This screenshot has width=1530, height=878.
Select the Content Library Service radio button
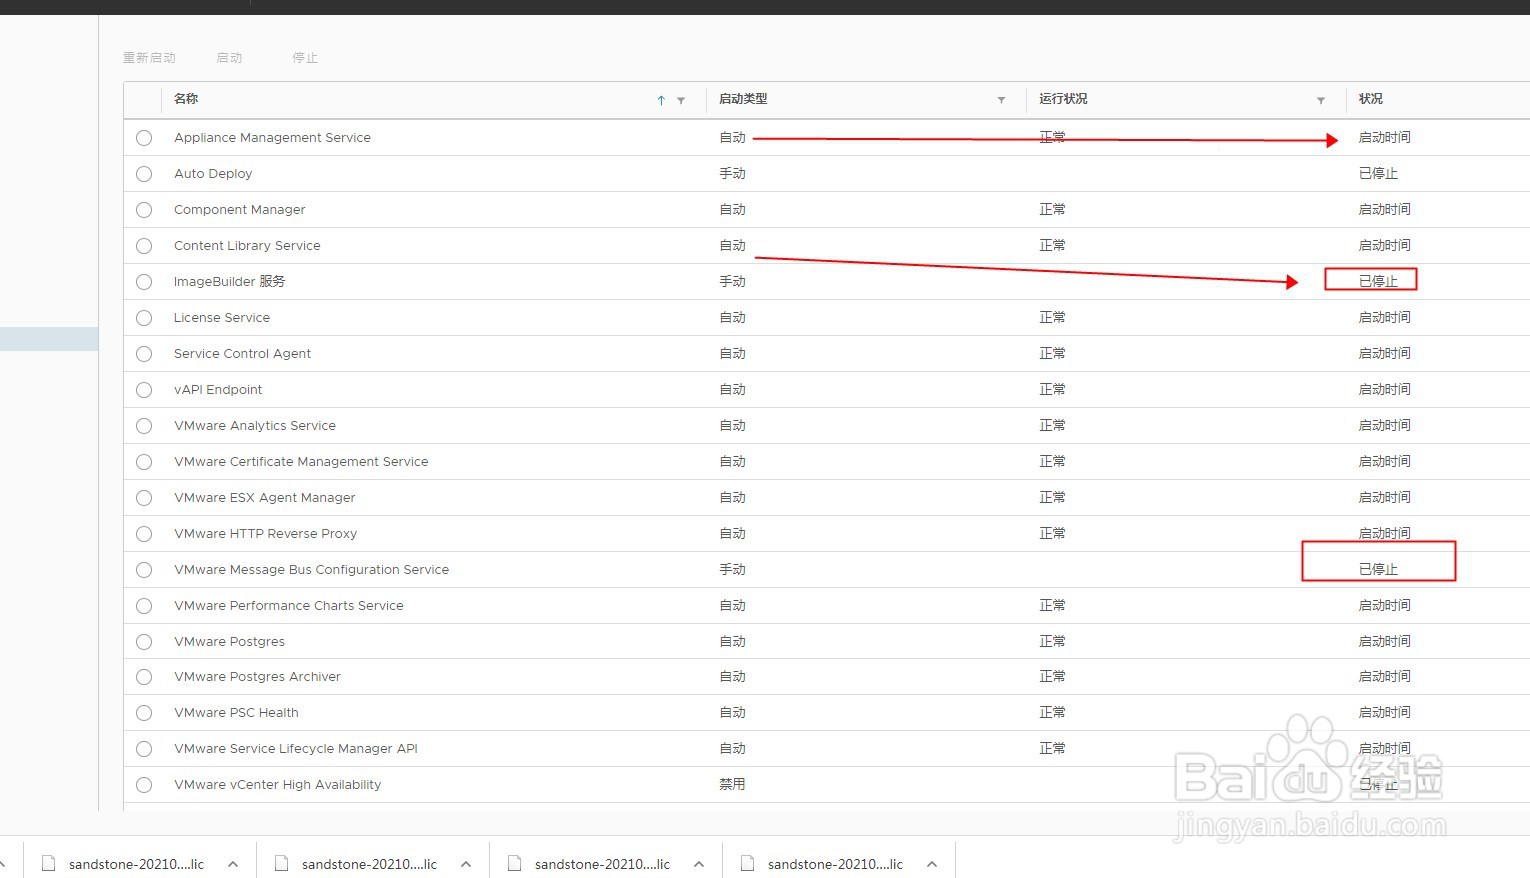point(144,246)
